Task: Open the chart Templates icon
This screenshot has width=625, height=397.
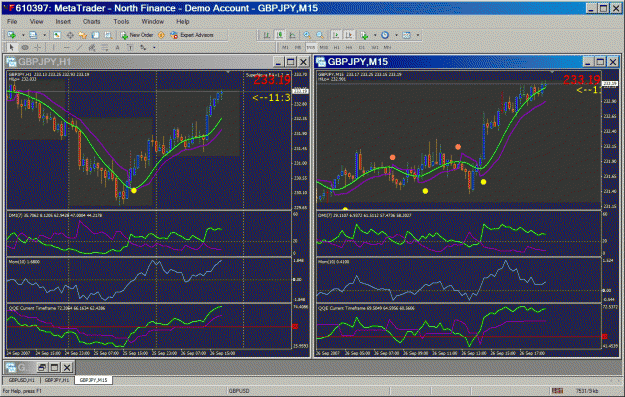Action: 407,35
